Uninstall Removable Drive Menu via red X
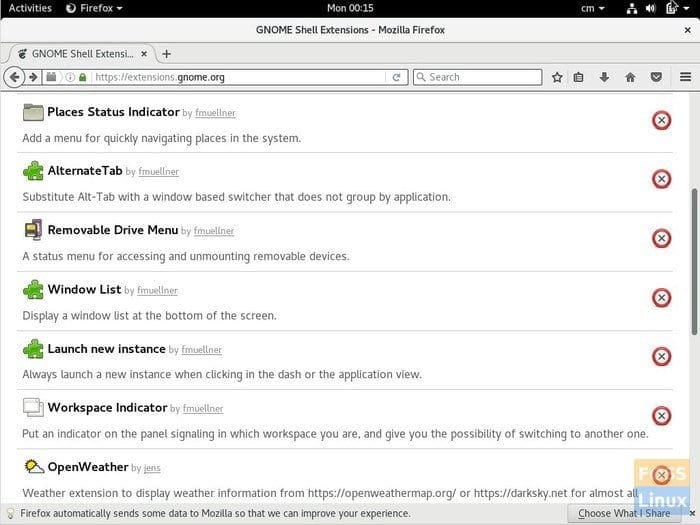700x525 pixels. tap(661, 238)
